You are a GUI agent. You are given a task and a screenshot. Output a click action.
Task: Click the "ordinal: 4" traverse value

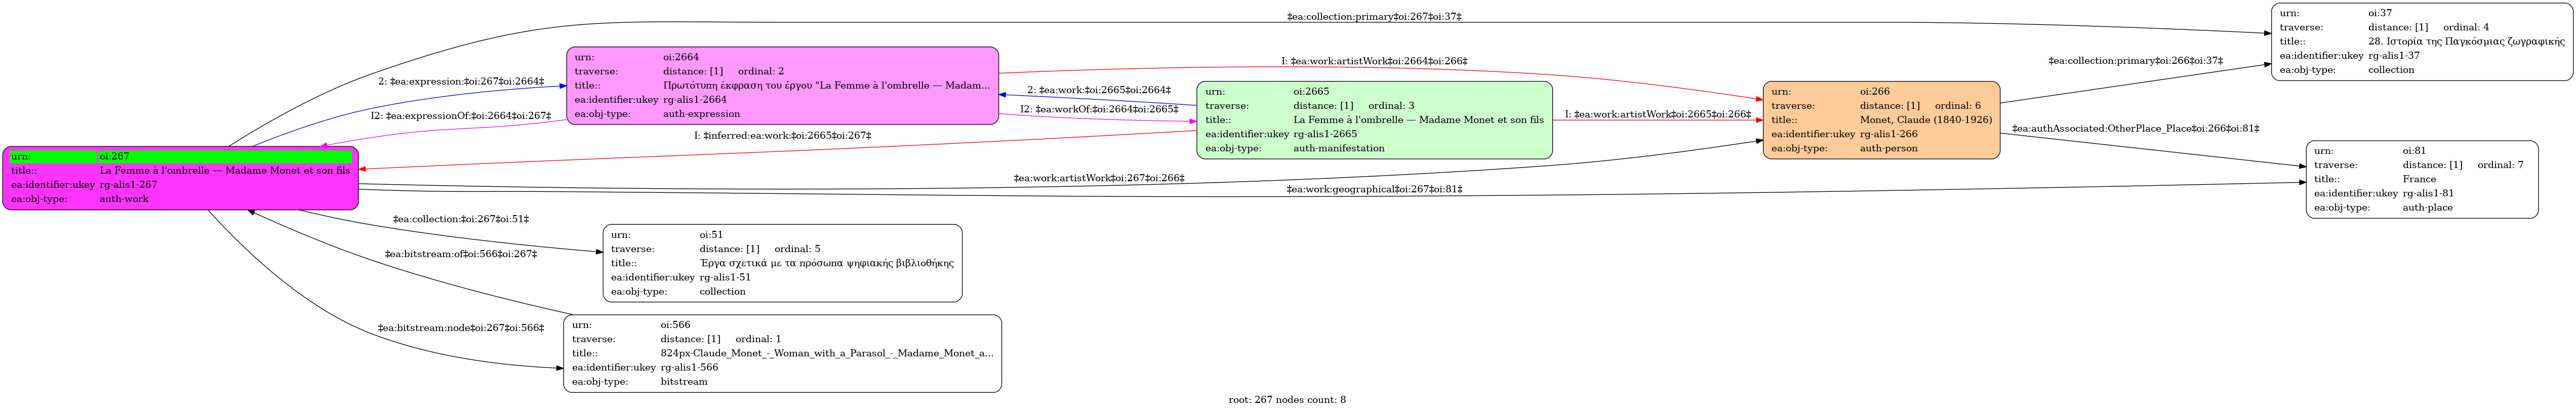point(2466,27)
